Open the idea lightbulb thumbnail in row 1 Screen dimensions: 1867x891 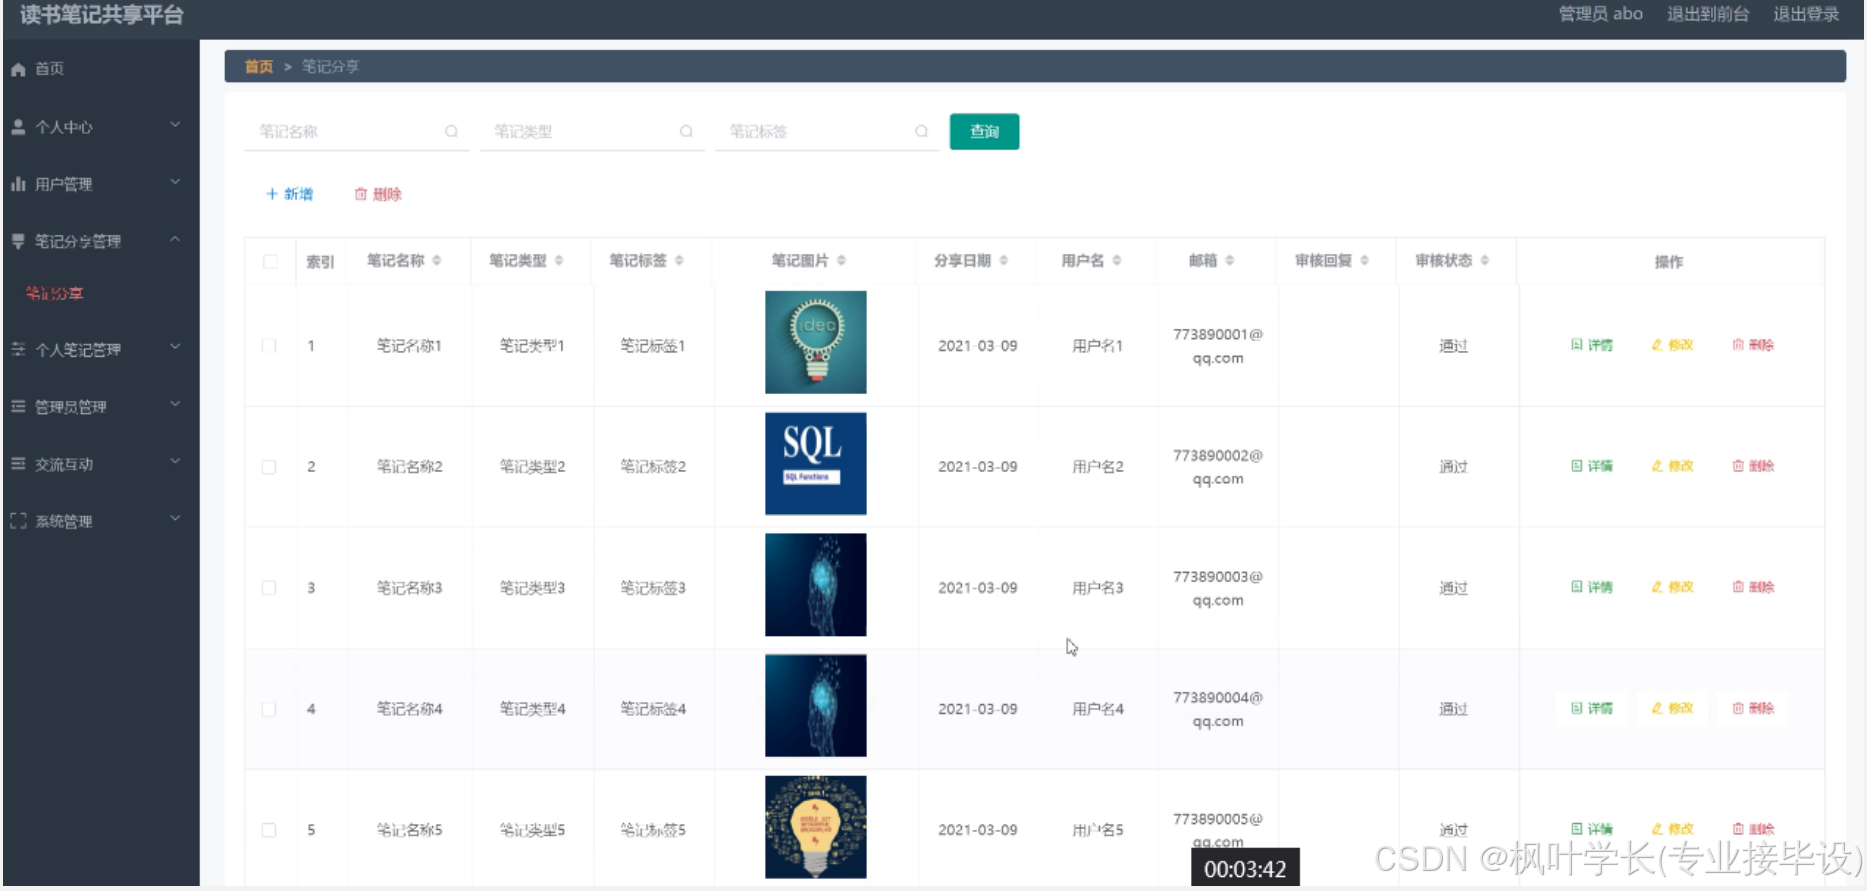[x=816, y=342]
